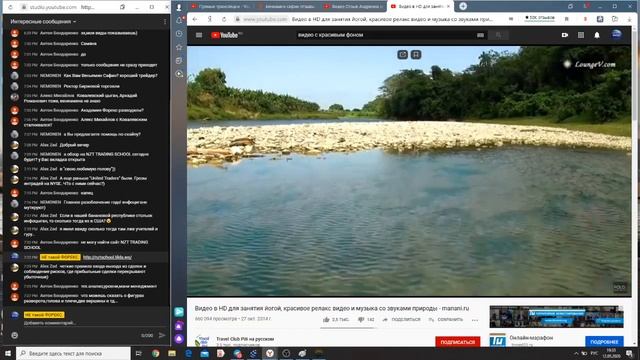640x360 pixels.
Task: Open the link in highlighted chat message
Action: pos(107,257)
